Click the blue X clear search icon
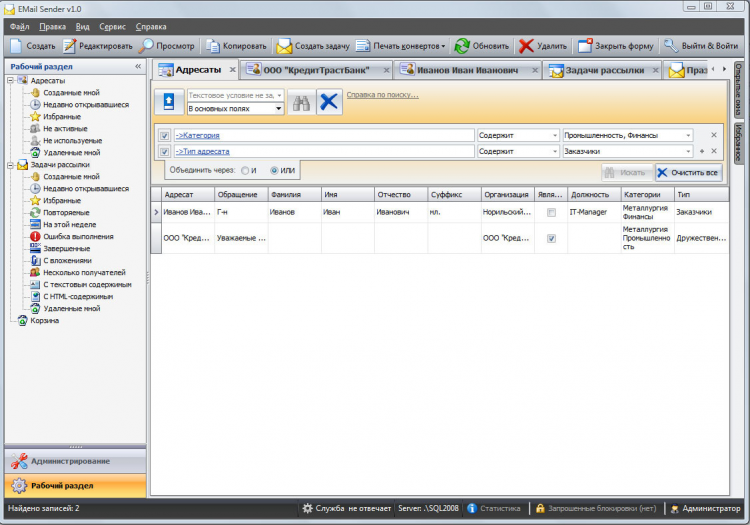The image size is (750, 525). 329,102
